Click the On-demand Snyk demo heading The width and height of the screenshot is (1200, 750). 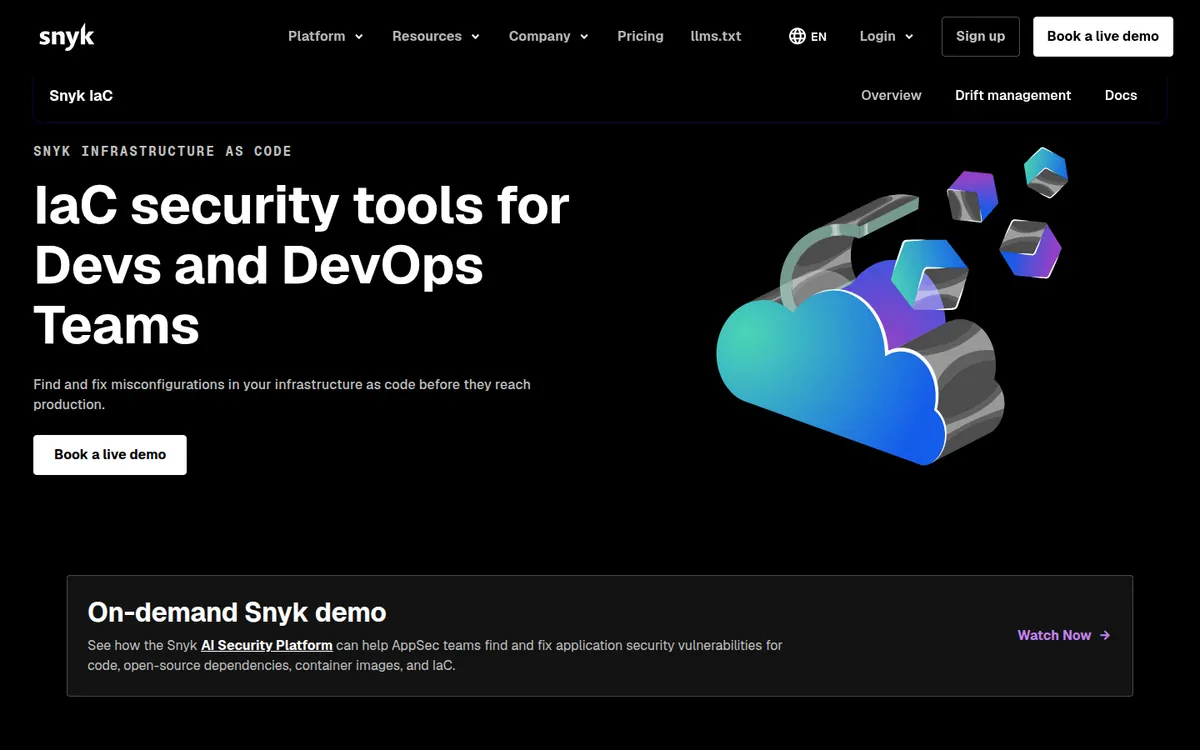pyautogui.click(x=237, y=612)
